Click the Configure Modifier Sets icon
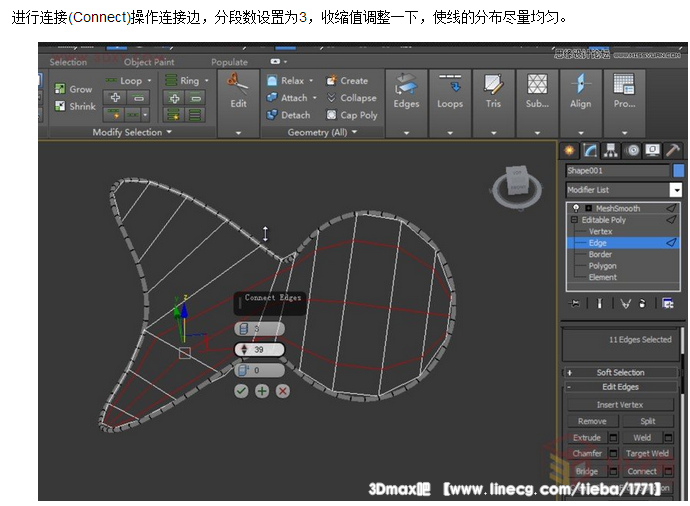Viewport: 690px width, 506px height. click(668, 303)
